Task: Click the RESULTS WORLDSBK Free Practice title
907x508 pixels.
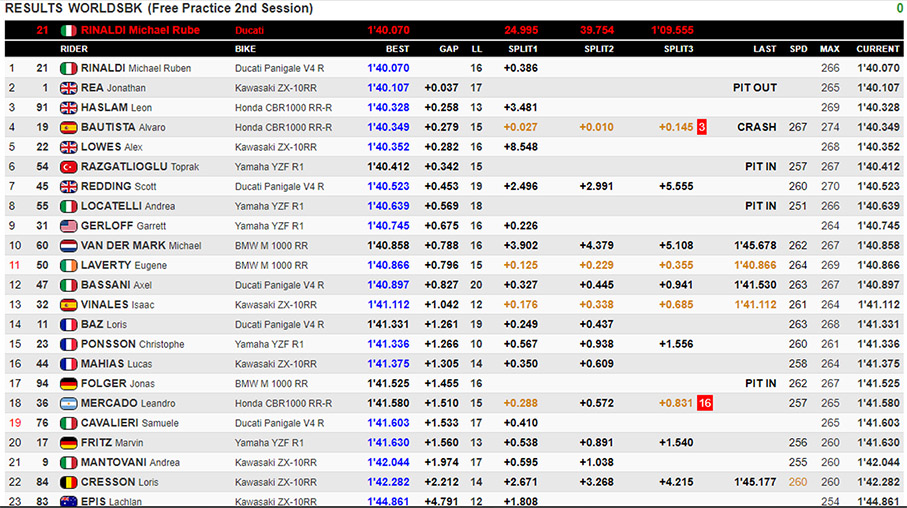Action: [159, 8]
